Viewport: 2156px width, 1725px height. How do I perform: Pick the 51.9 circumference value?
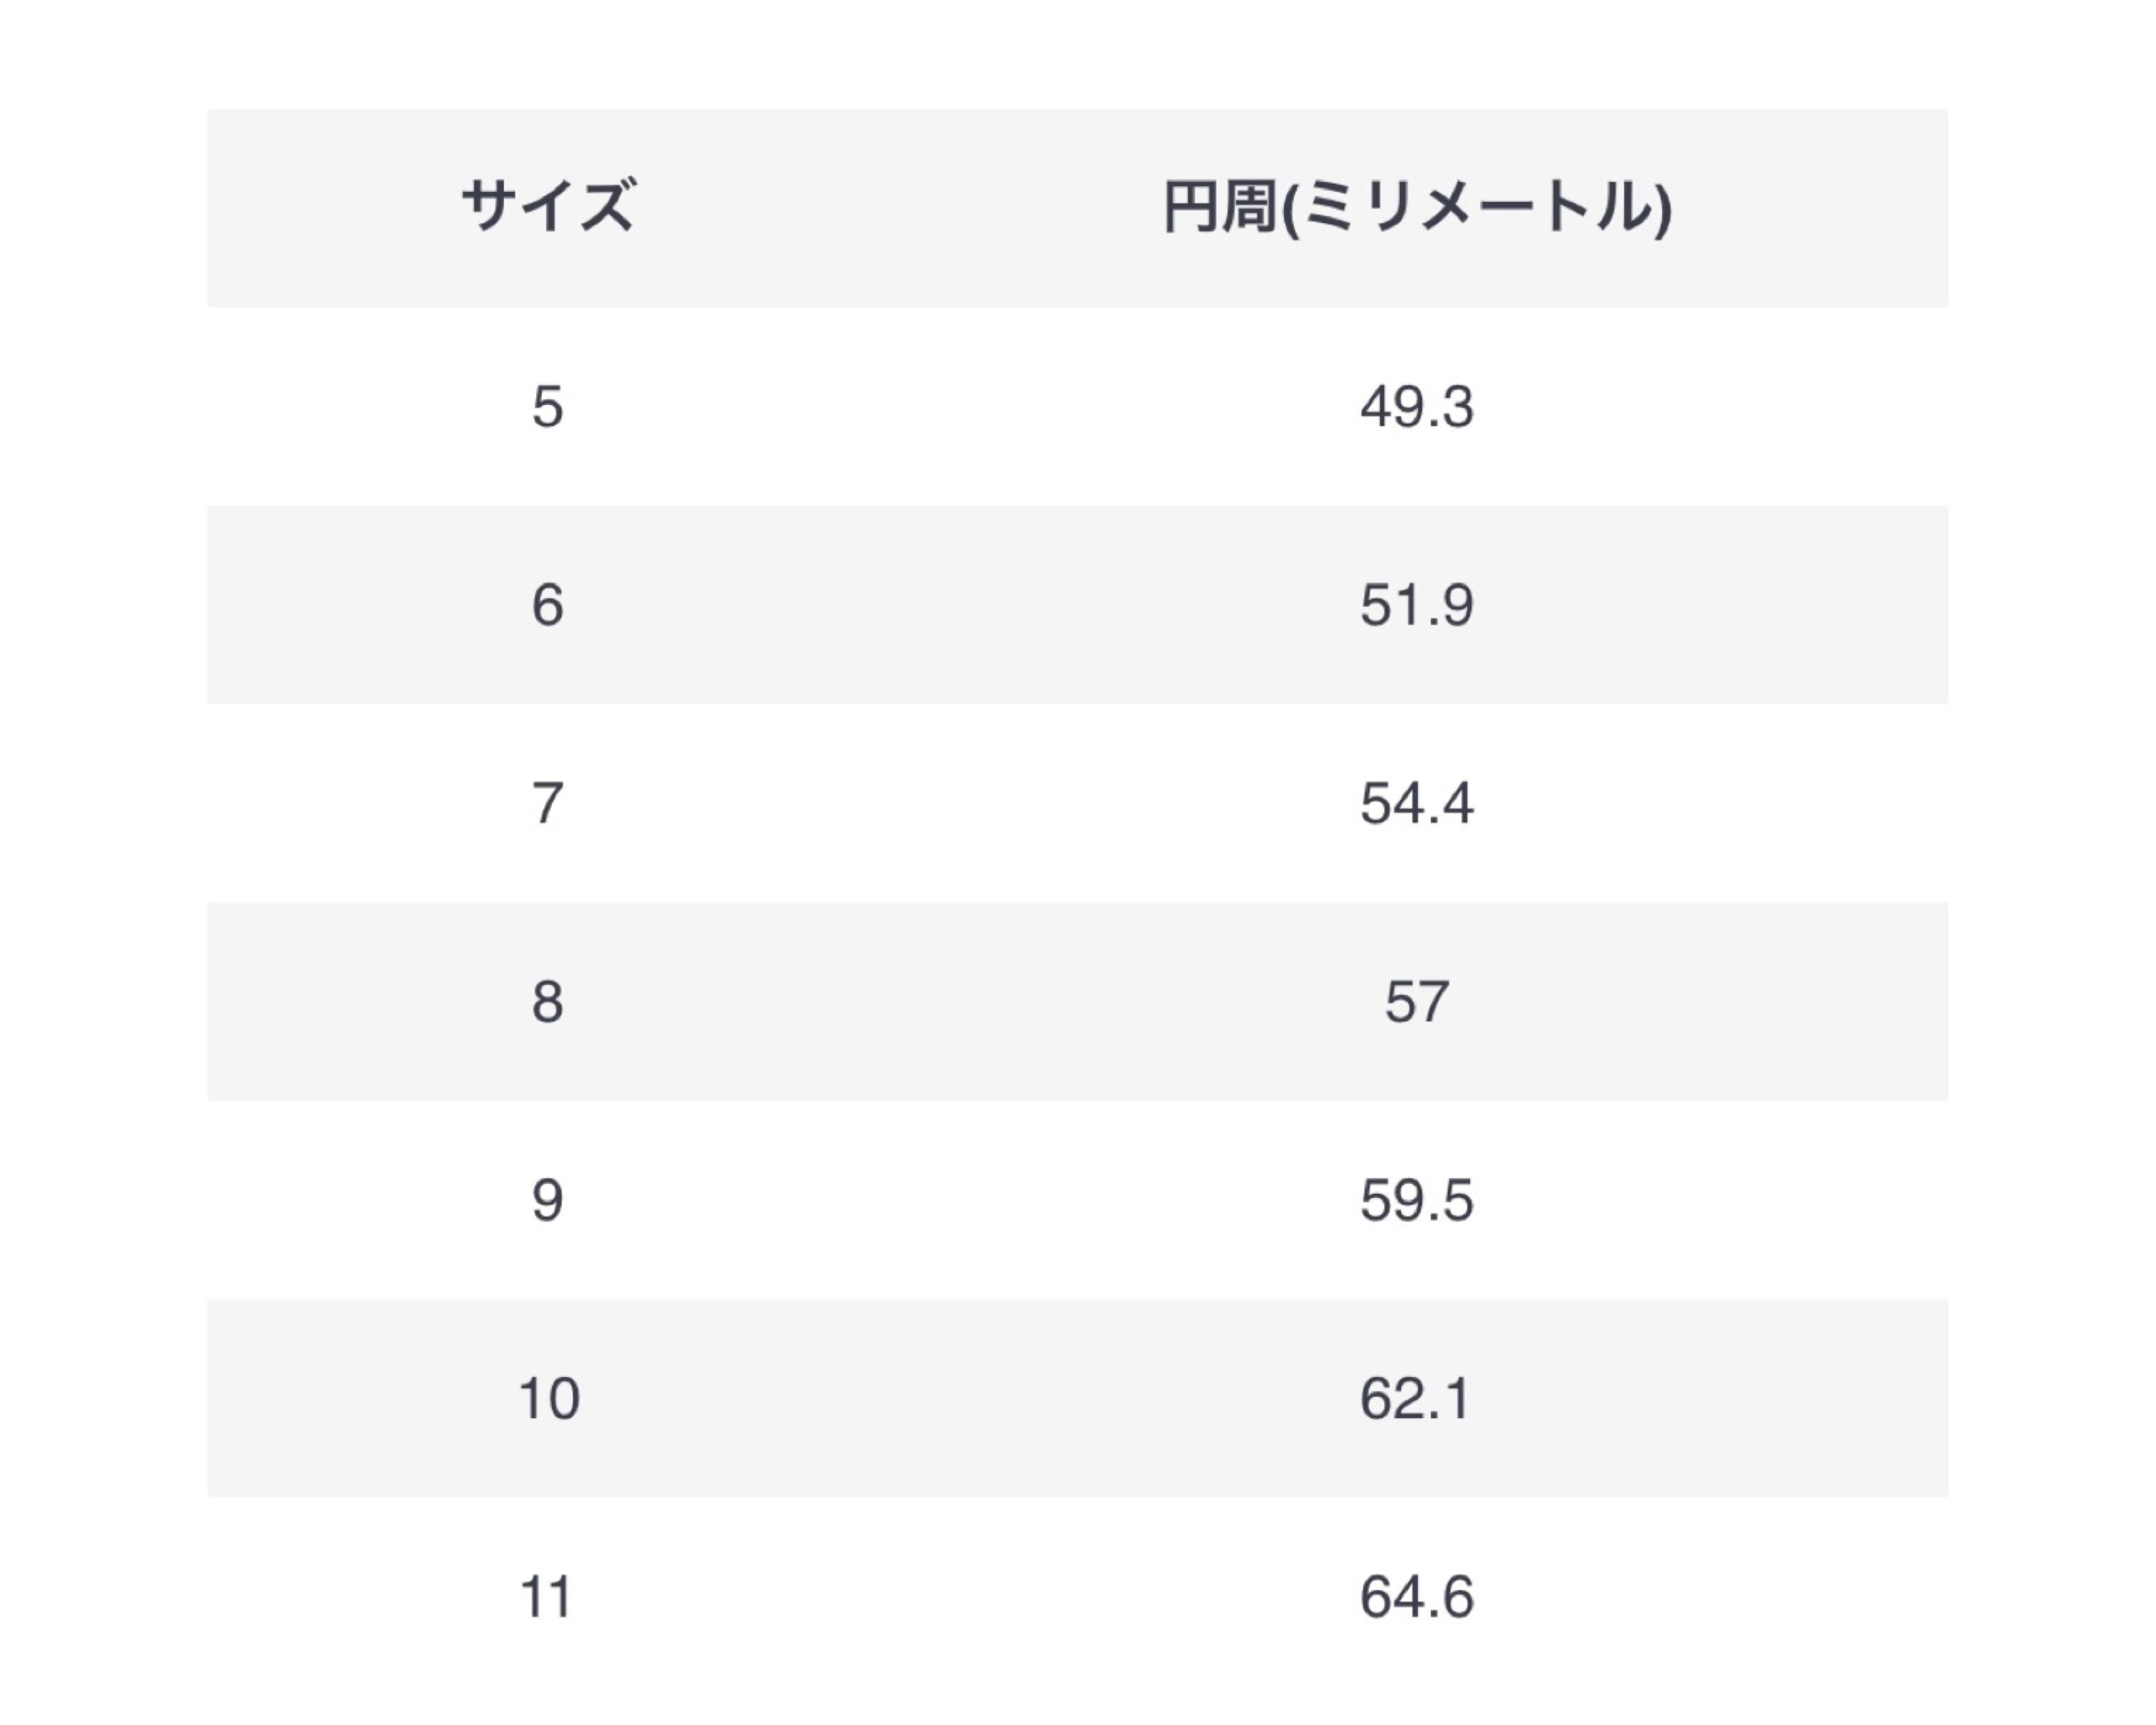pos(1416,605)
